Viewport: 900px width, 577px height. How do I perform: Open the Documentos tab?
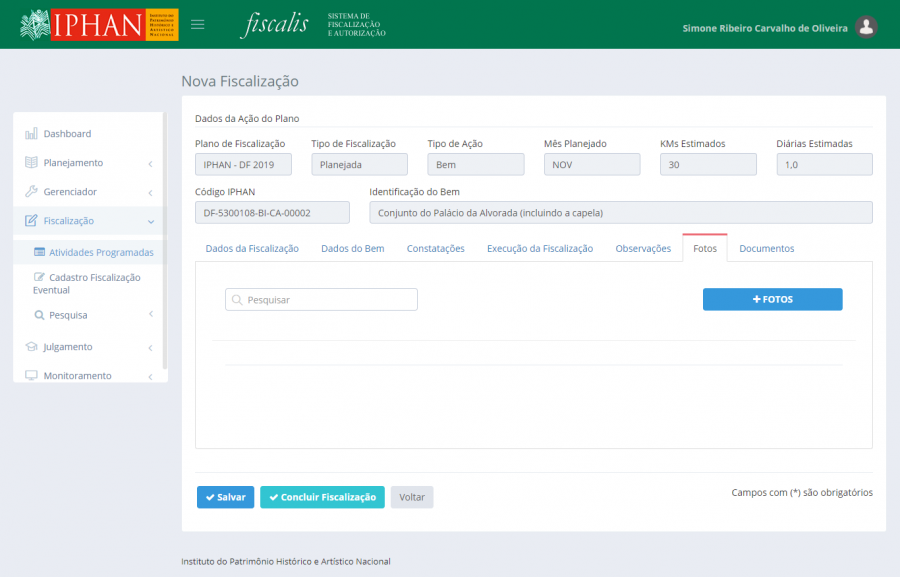(x=766, y=248)
